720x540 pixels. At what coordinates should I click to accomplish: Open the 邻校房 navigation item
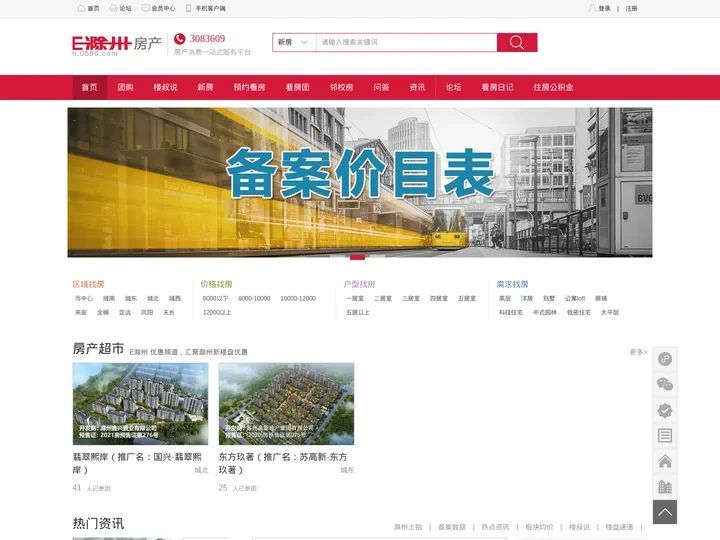pyautogui.click(x=342, y=87)
